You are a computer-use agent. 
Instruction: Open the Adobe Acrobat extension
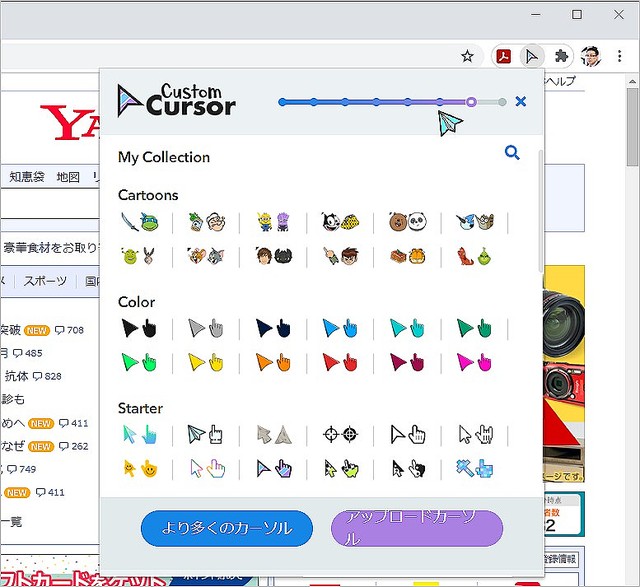(x=504, y=56)
